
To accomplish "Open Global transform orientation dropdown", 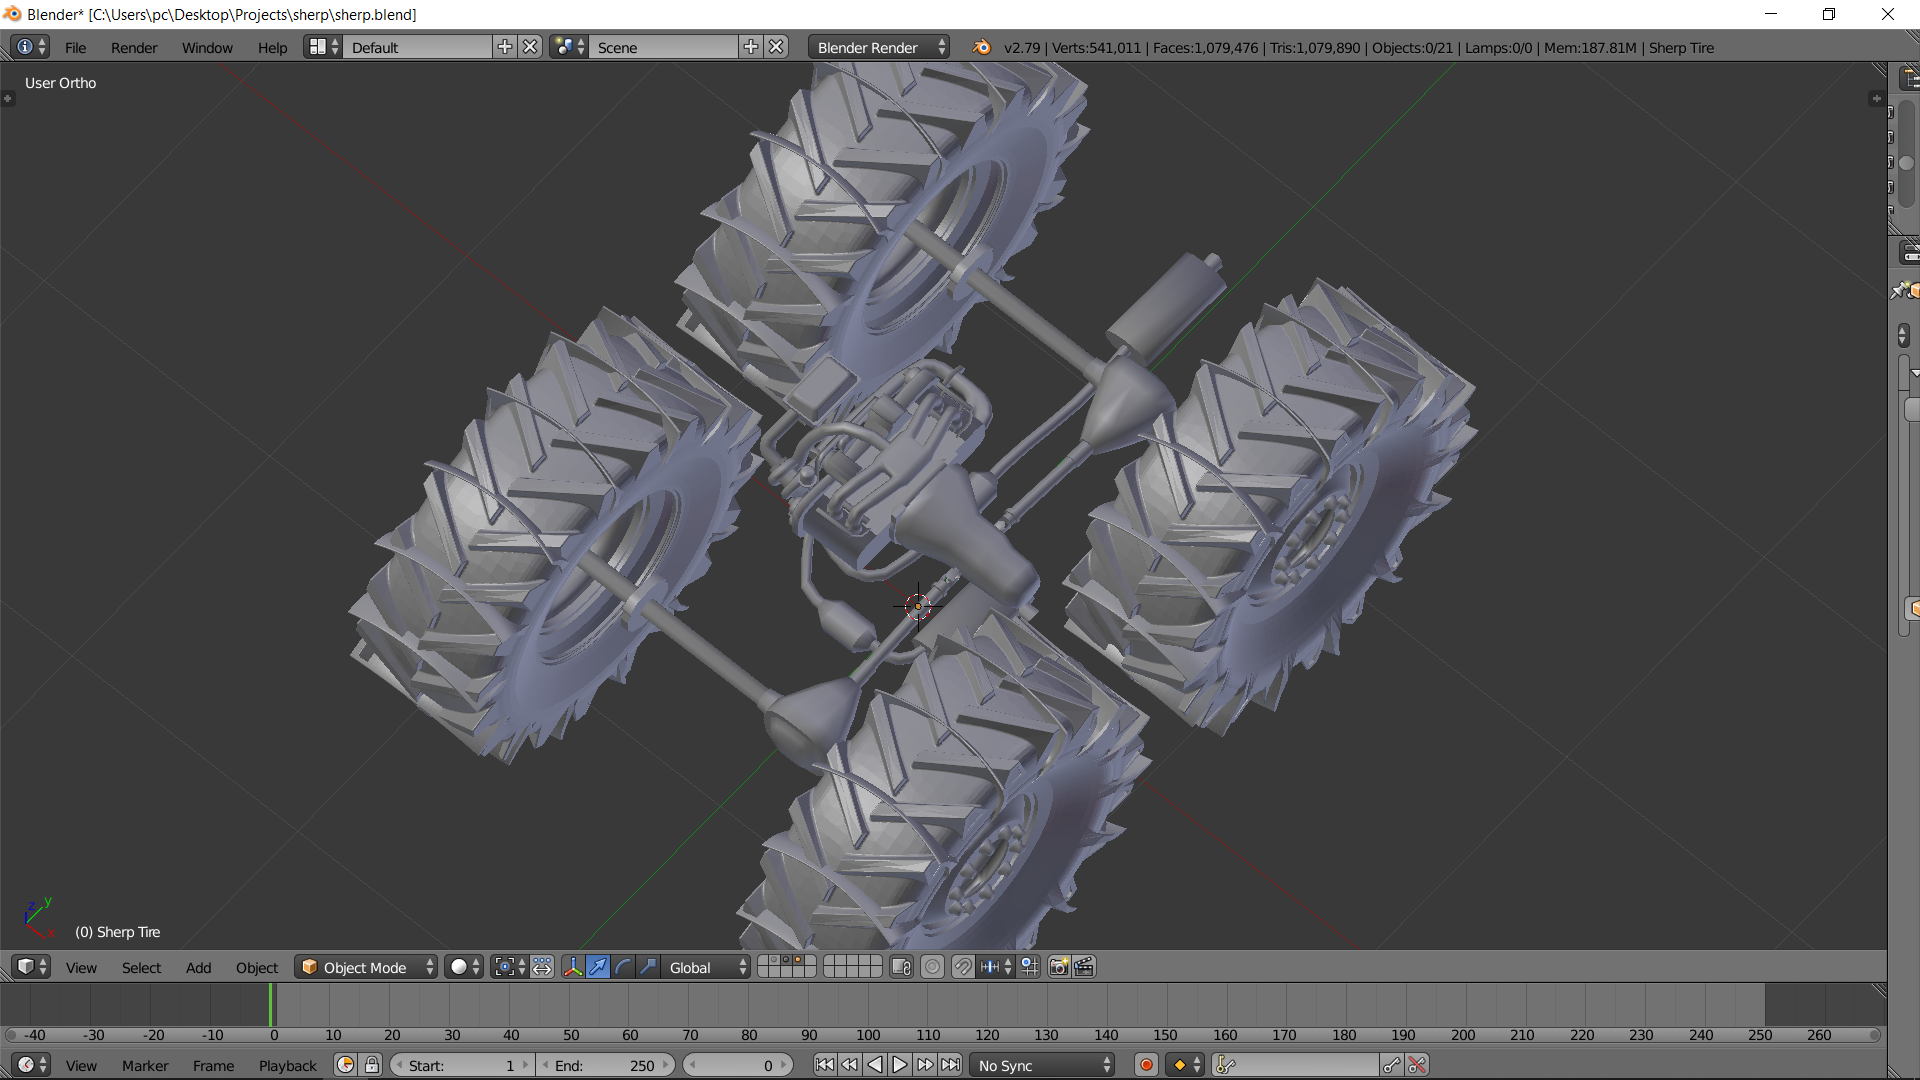I will pos(706,967).
